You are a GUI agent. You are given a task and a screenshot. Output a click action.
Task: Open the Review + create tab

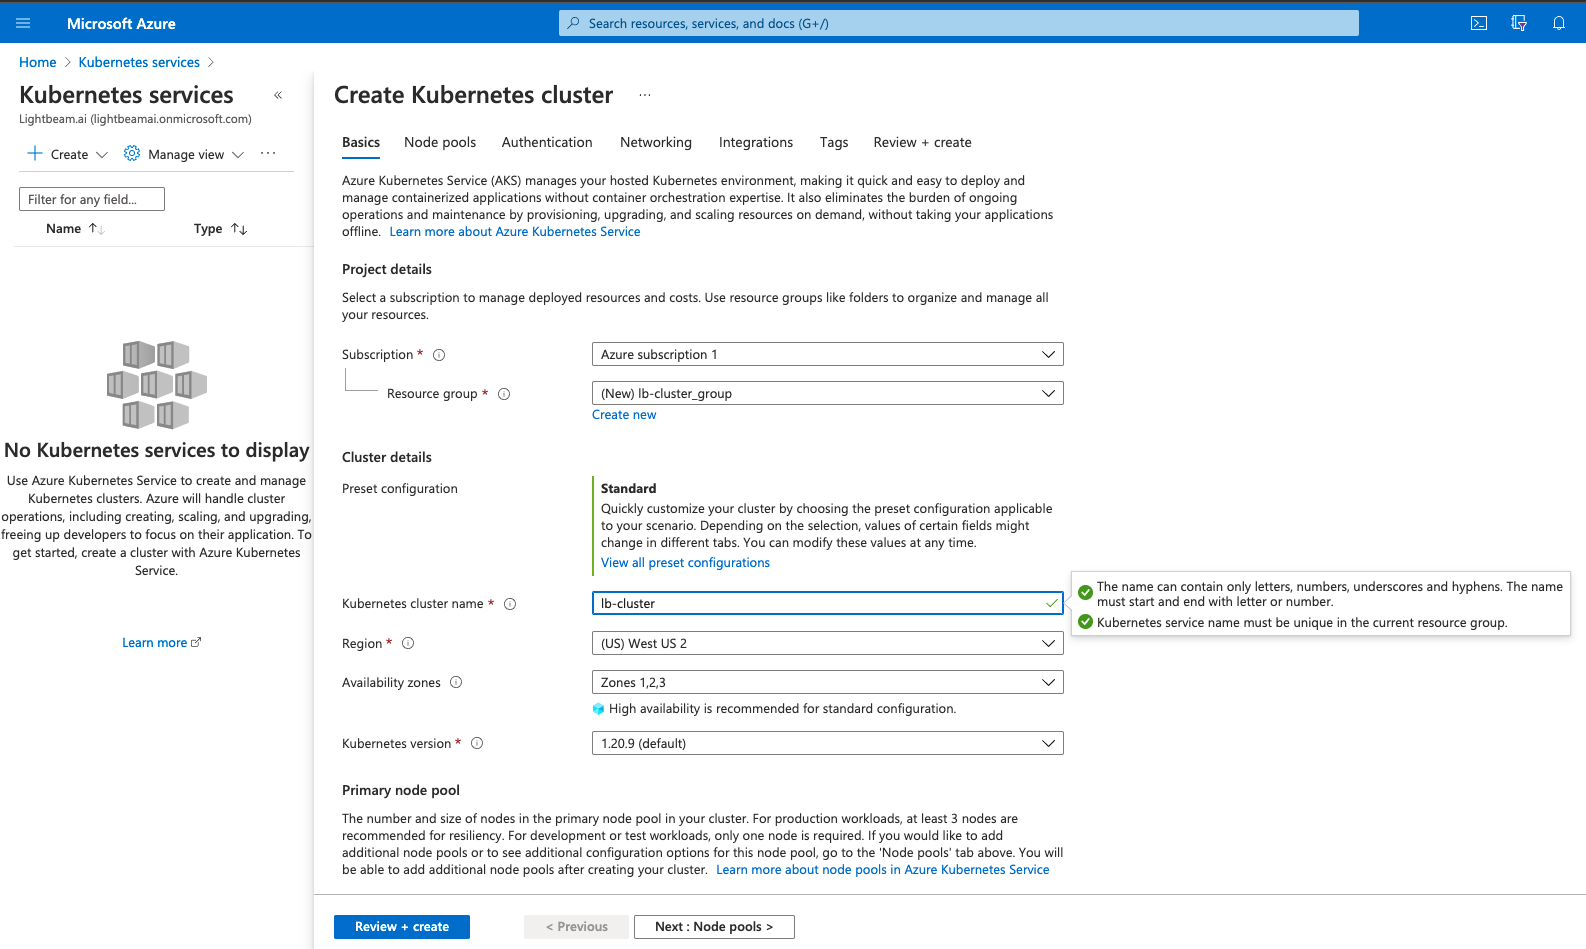[x=922, y=142]
